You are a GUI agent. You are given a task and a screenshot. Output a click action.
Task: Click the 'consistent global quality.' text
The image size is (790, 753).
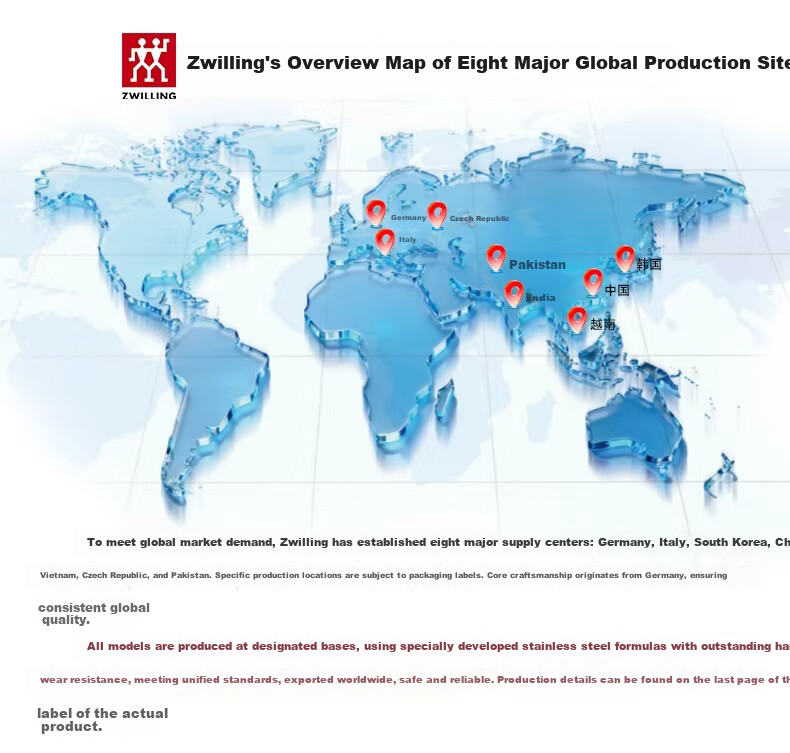click(x=94, y=613)
